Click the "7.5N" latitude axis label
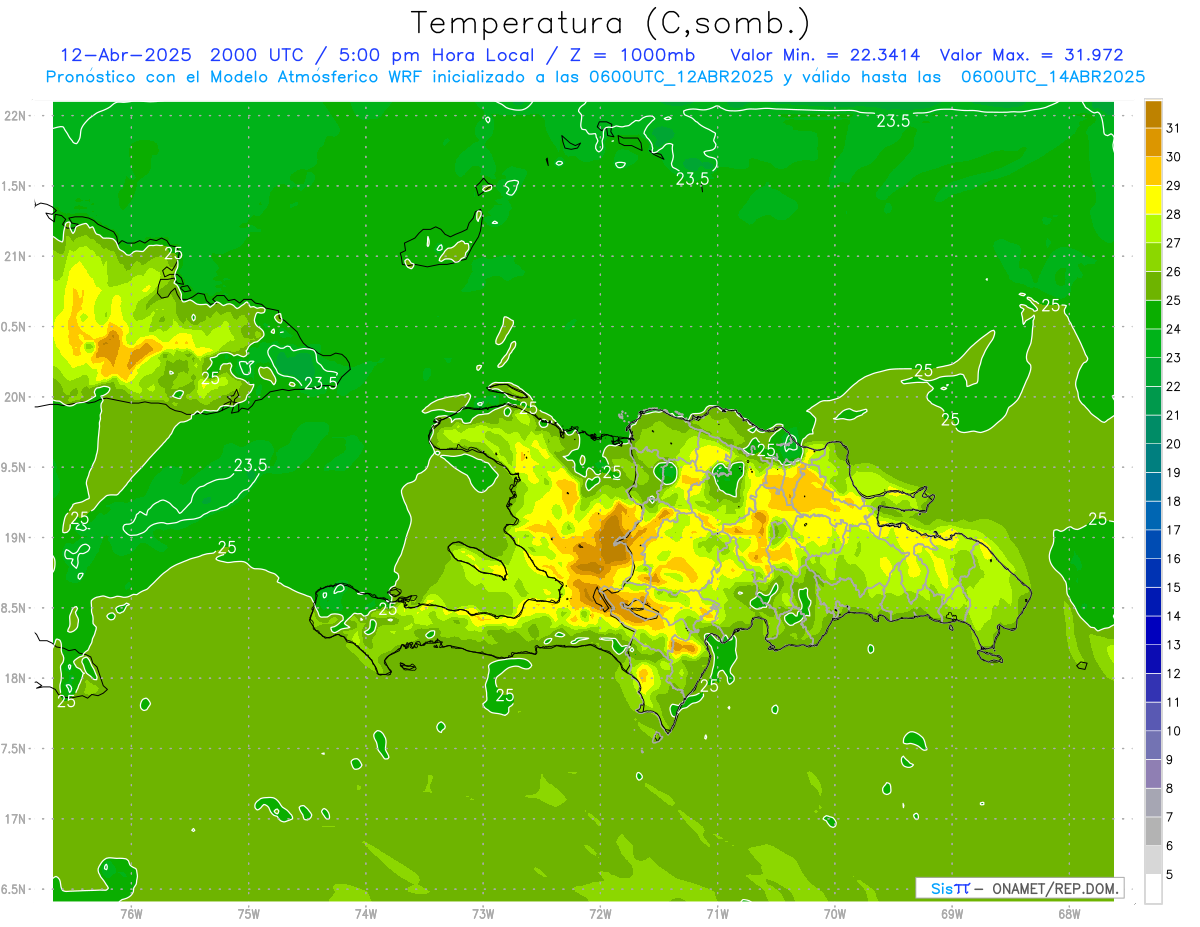The image size is (1200, 927). click(x=15, y=749)
